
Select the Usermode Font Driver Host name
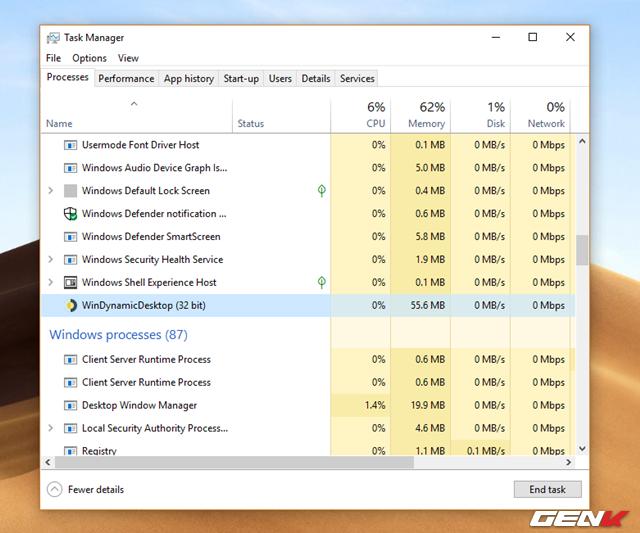pos(140,145)
